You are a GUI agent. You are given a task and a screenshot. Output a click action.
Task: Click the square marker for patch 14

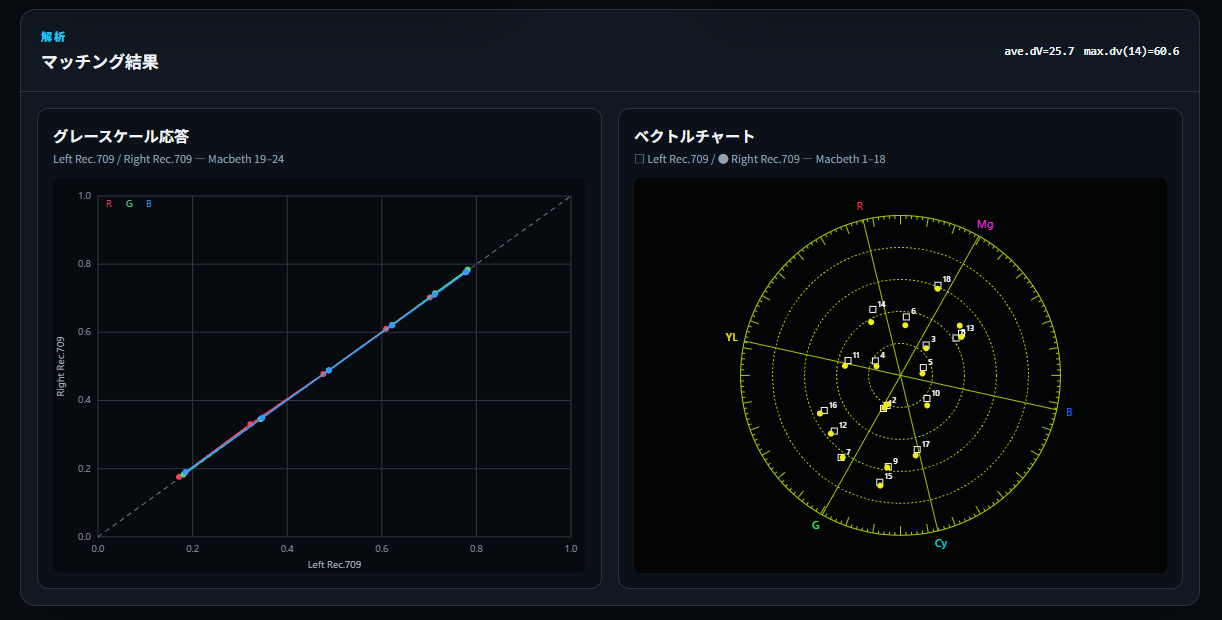873,310
